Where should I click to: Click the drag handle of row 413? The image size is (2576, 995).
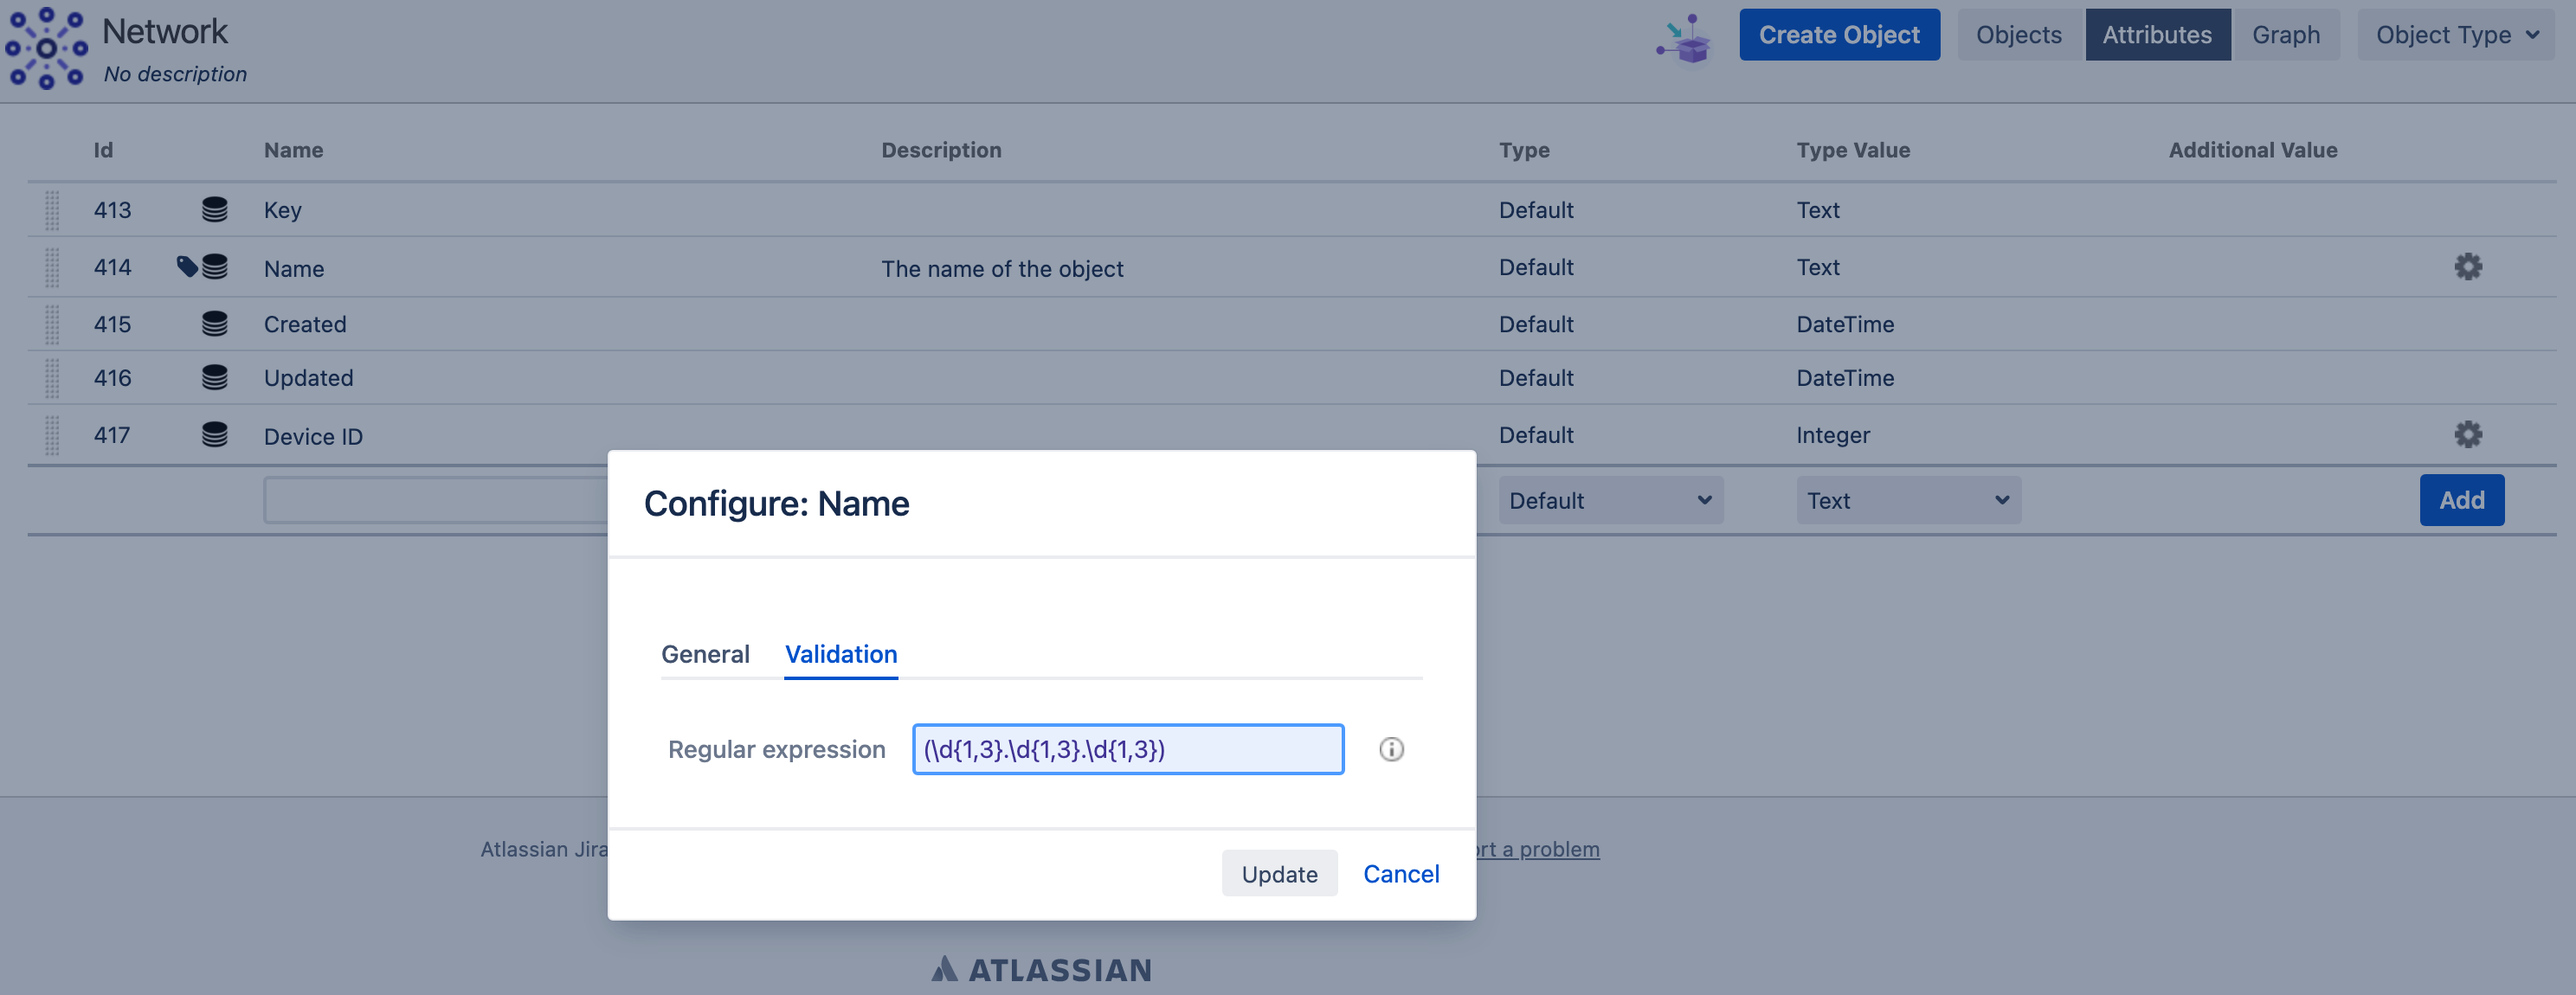click(x=52, y=210)
